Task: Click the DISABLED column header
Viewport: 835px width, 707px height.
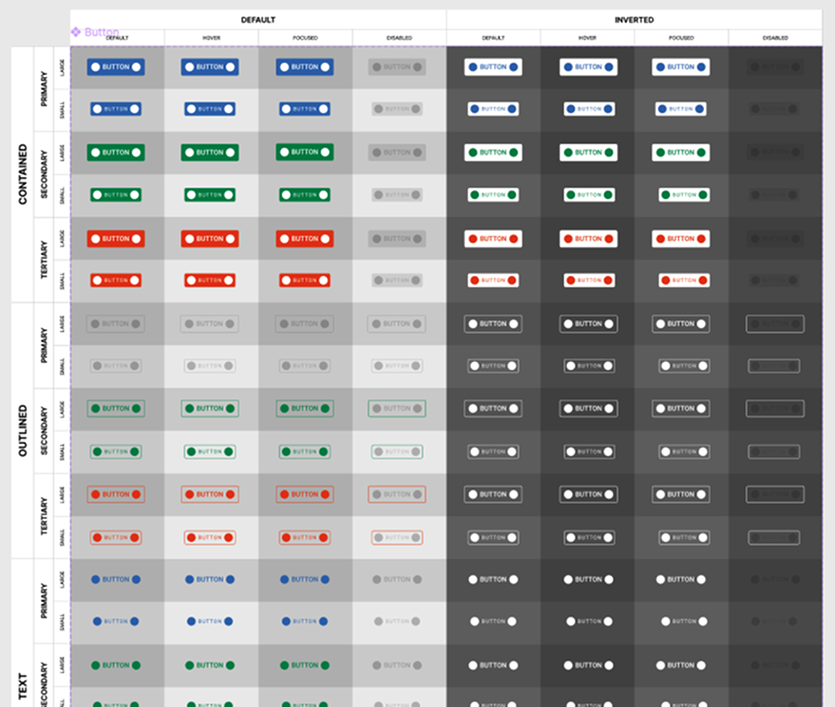Action: coord(399,36)
